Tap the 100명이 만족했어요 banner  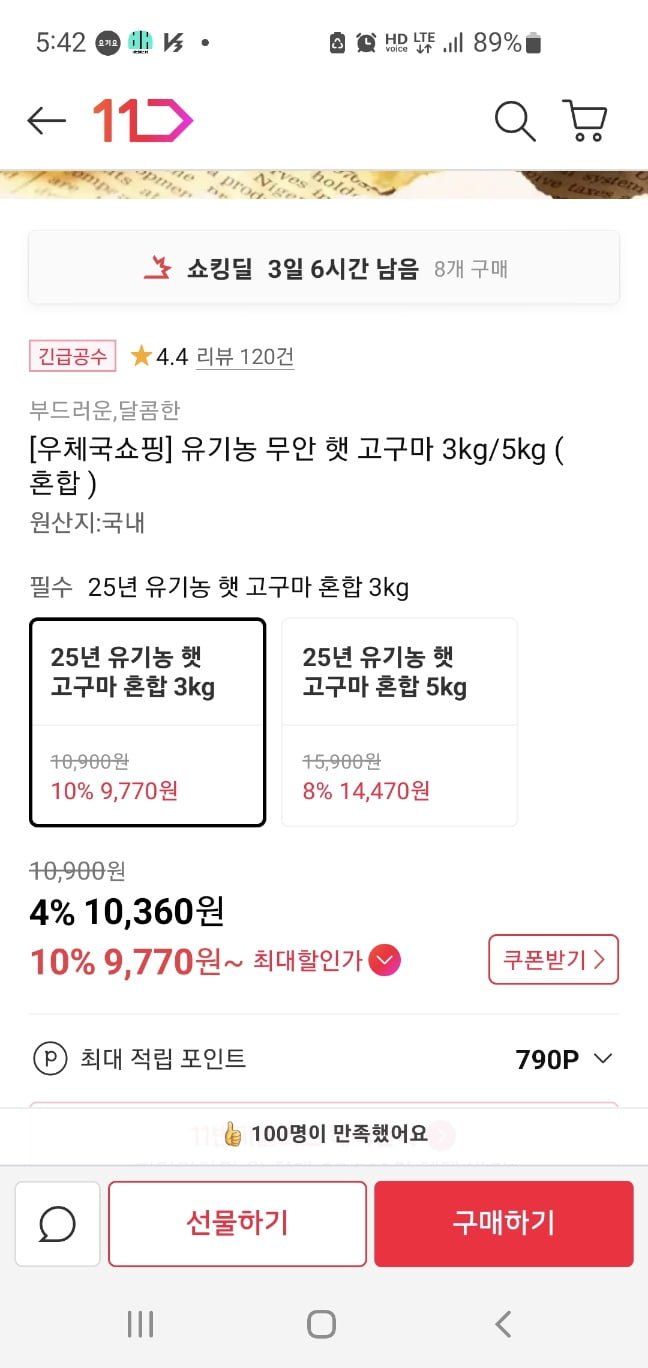(x=324, y=1134)
